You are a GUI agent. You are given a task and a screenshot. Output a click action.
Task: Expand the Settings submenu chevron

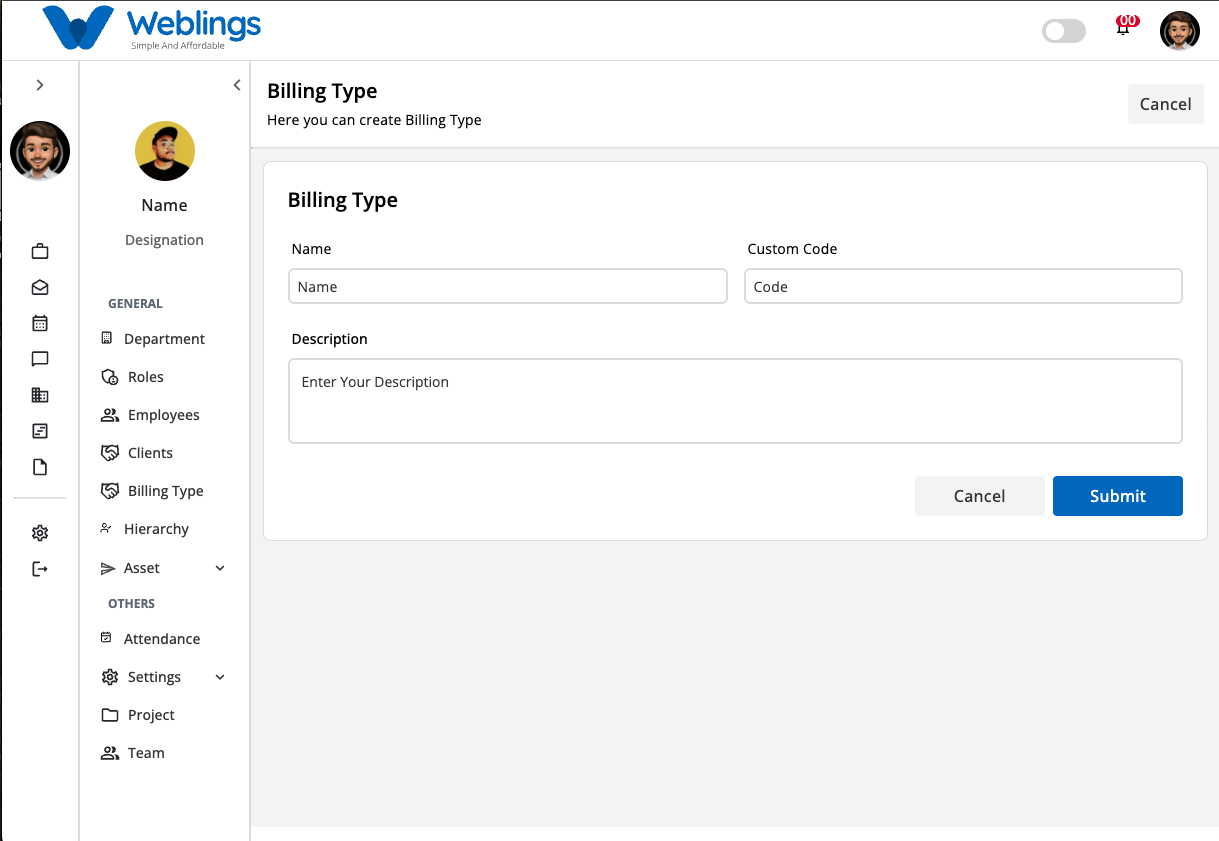tap(220, 677)
